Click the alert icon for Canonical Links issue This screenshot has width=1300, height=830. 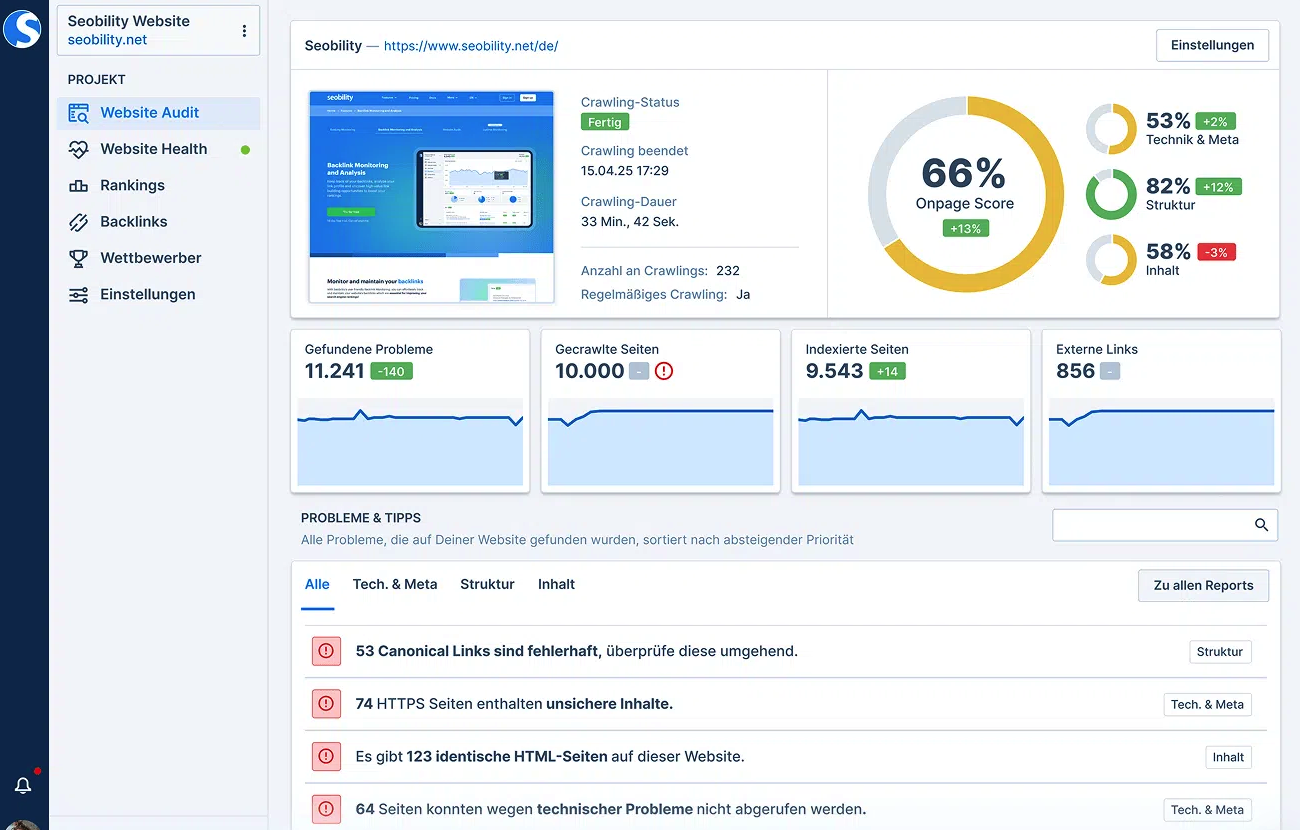tap(326, 651)
